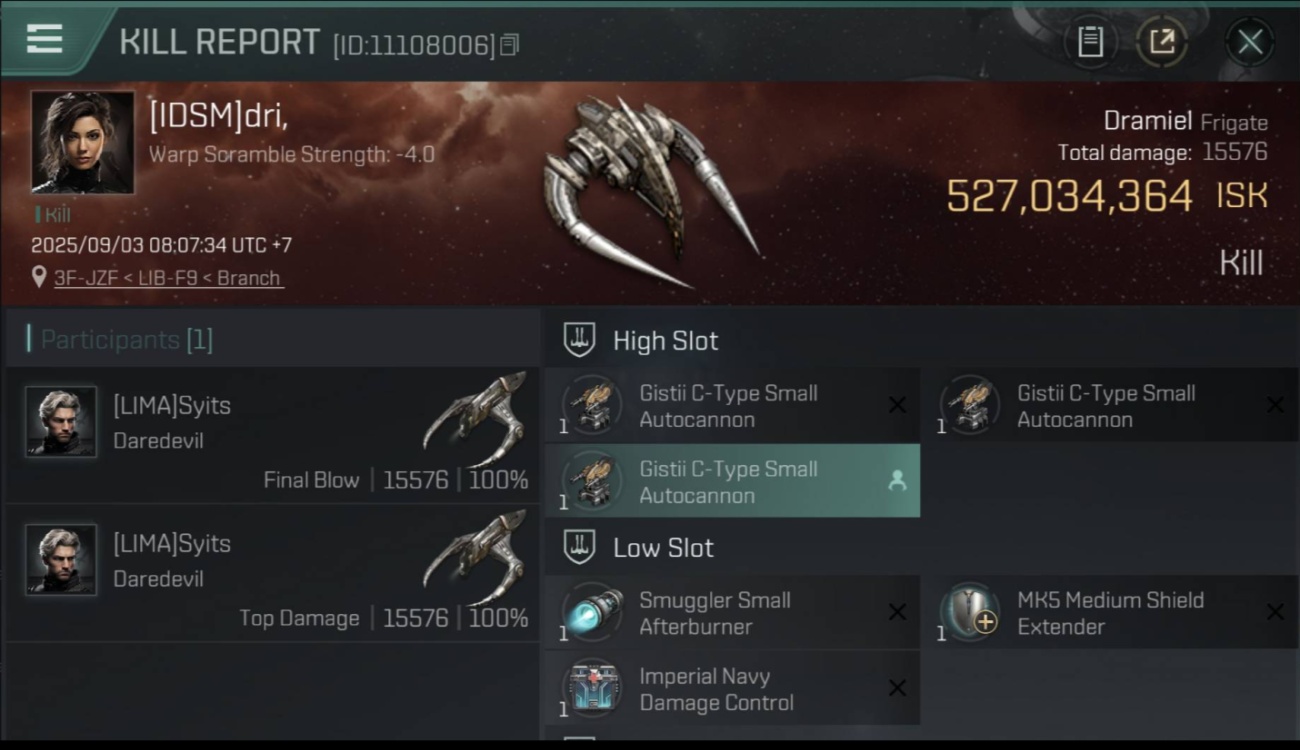
Task: Click the Low Slot shield icon
Action: (x=580, y=547)
